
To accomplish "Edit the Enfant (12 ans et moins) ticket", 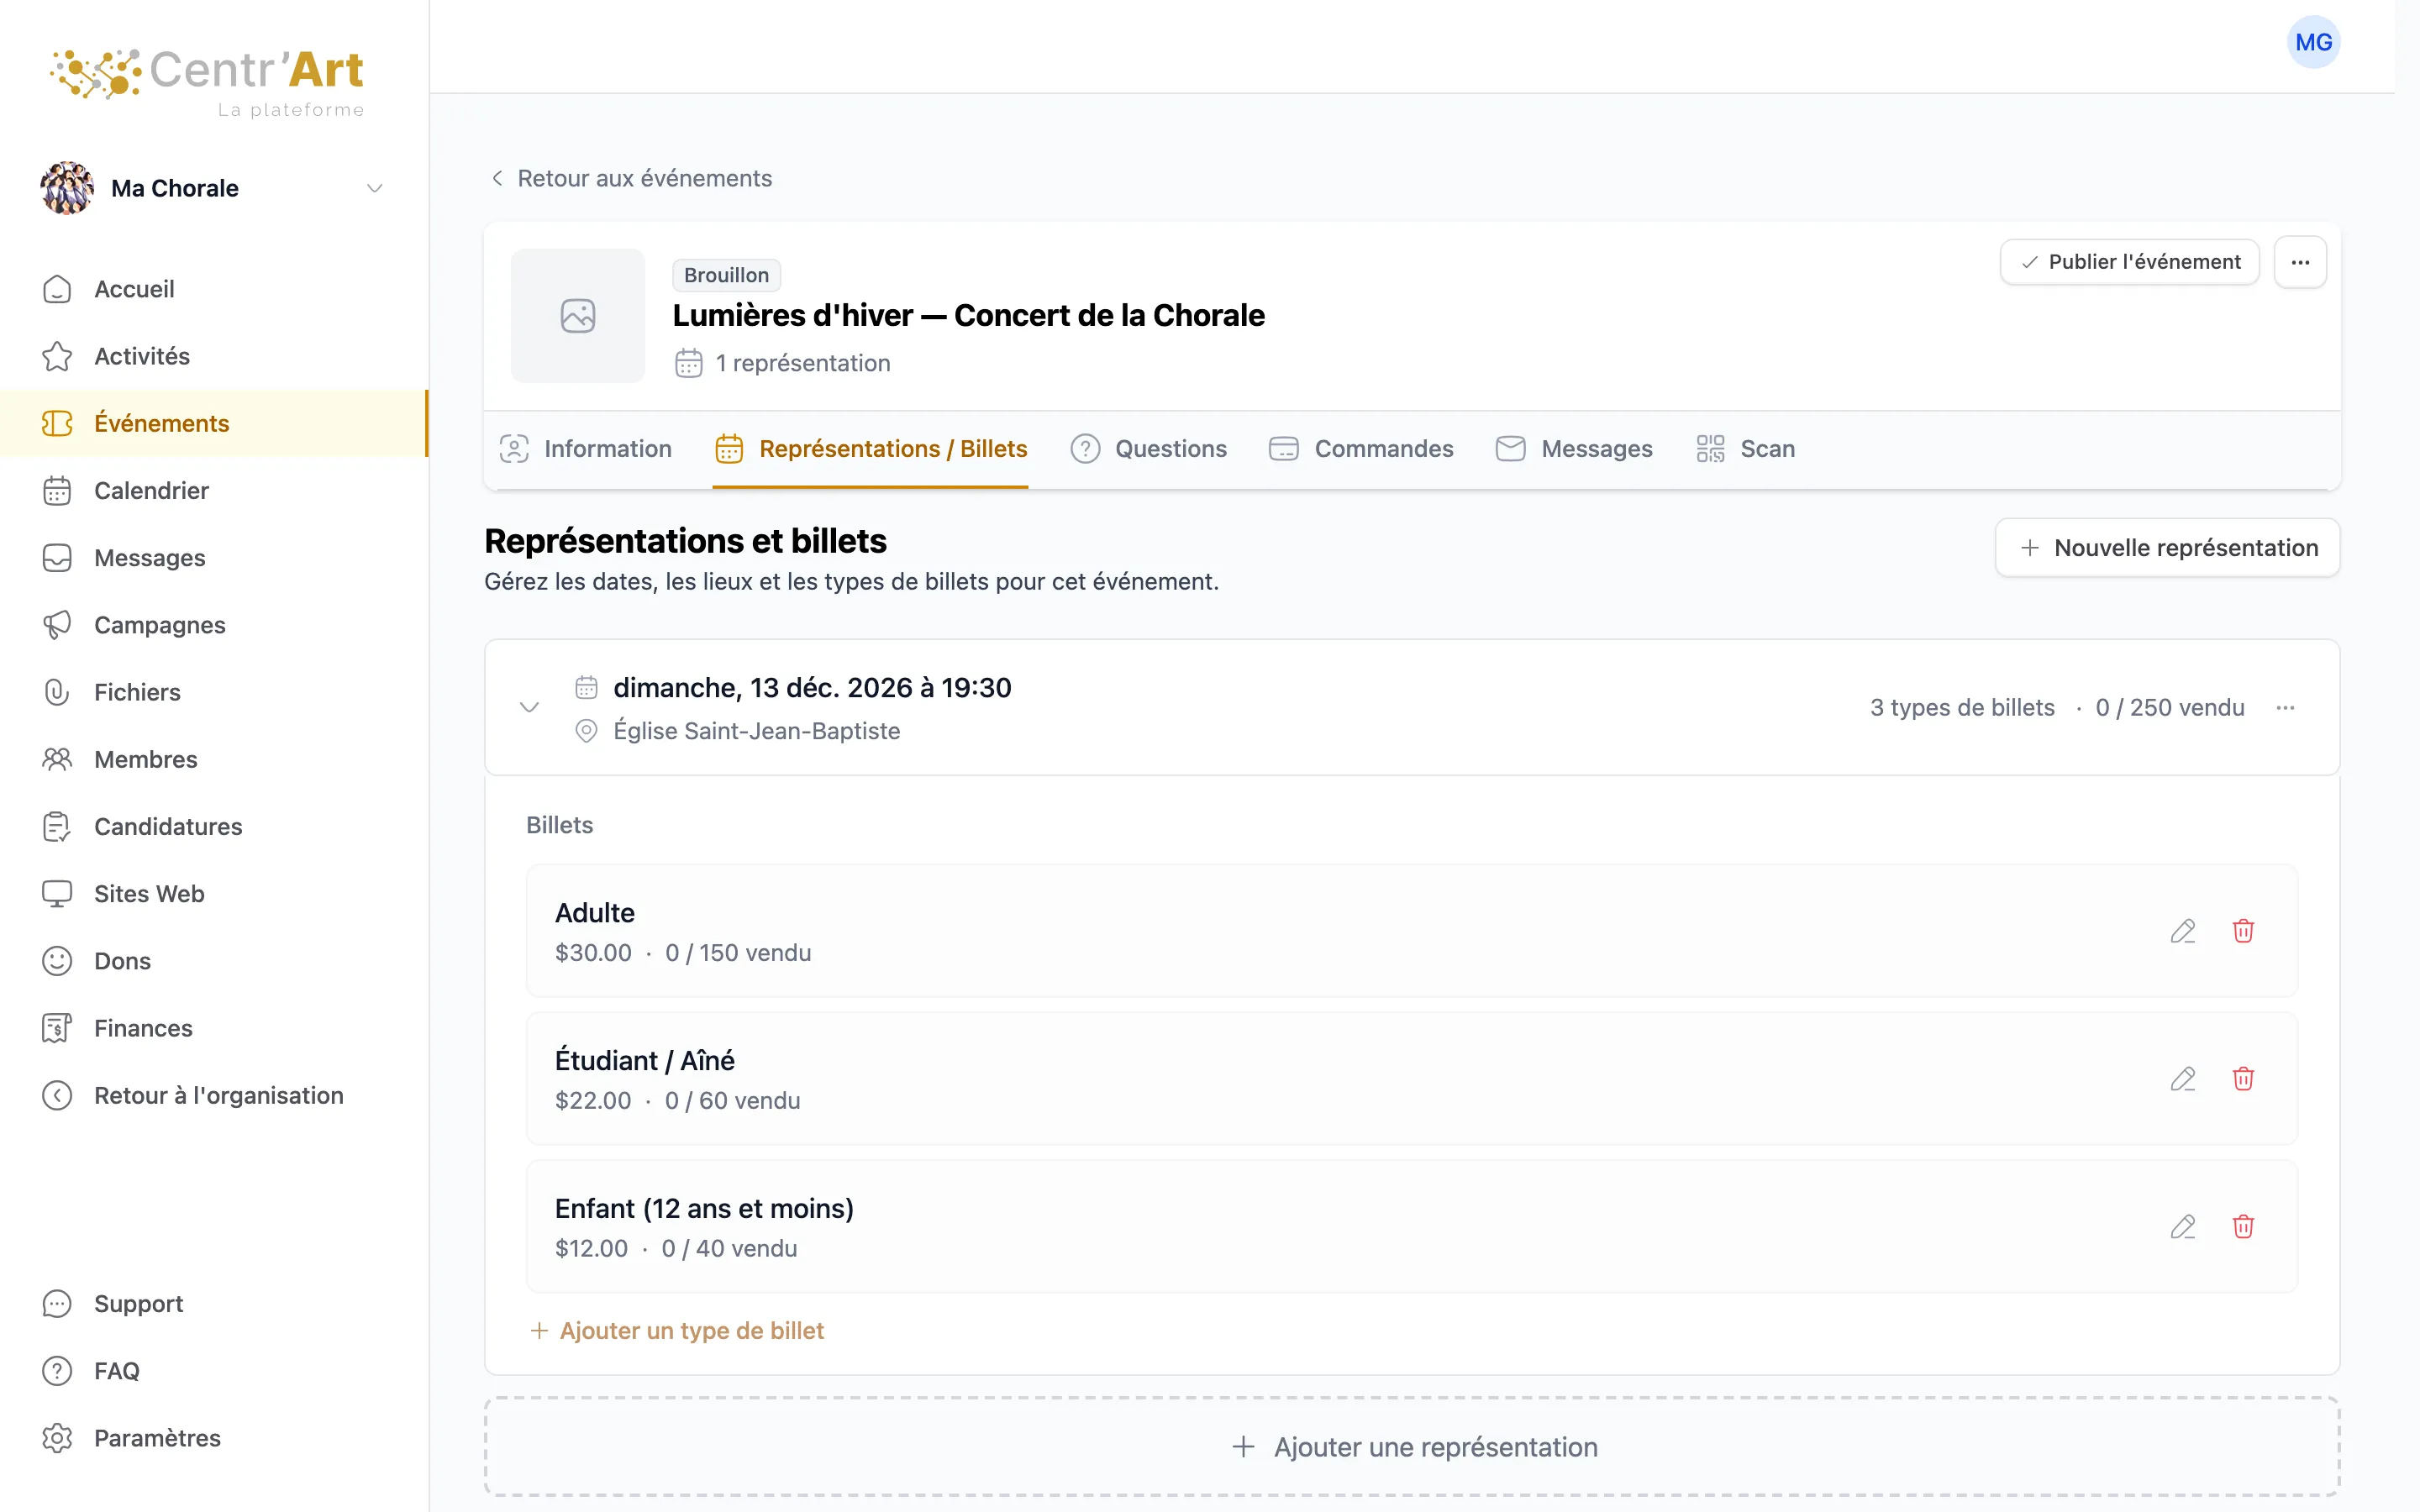I will [2183, 1227].
